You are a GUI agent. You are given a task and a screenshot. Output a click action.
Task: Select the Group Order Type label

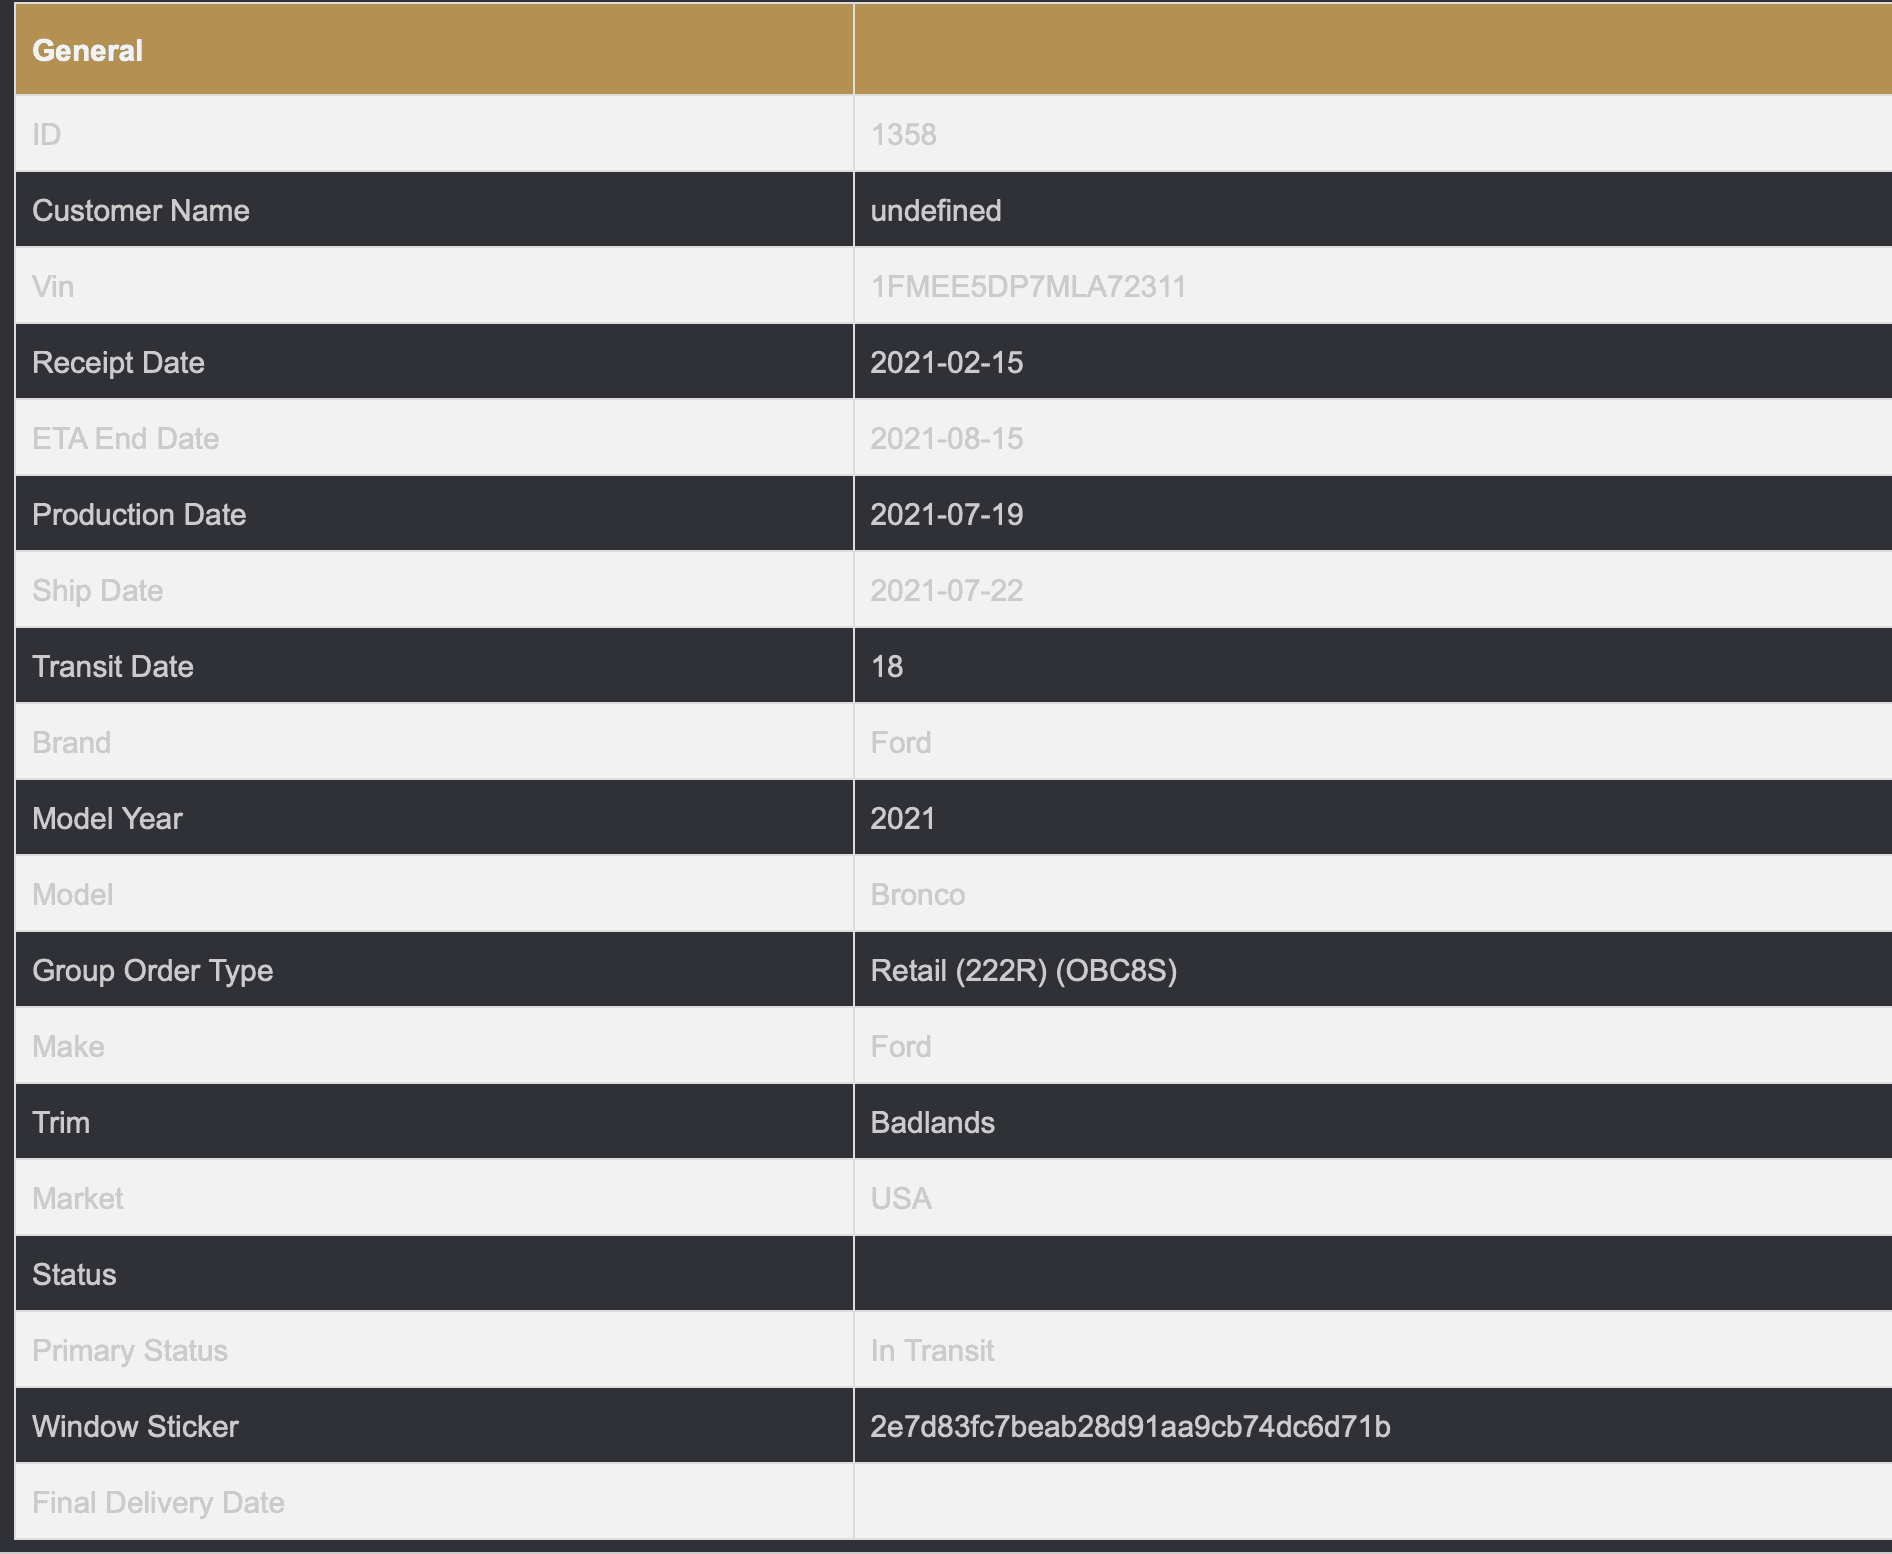point(152,970)
